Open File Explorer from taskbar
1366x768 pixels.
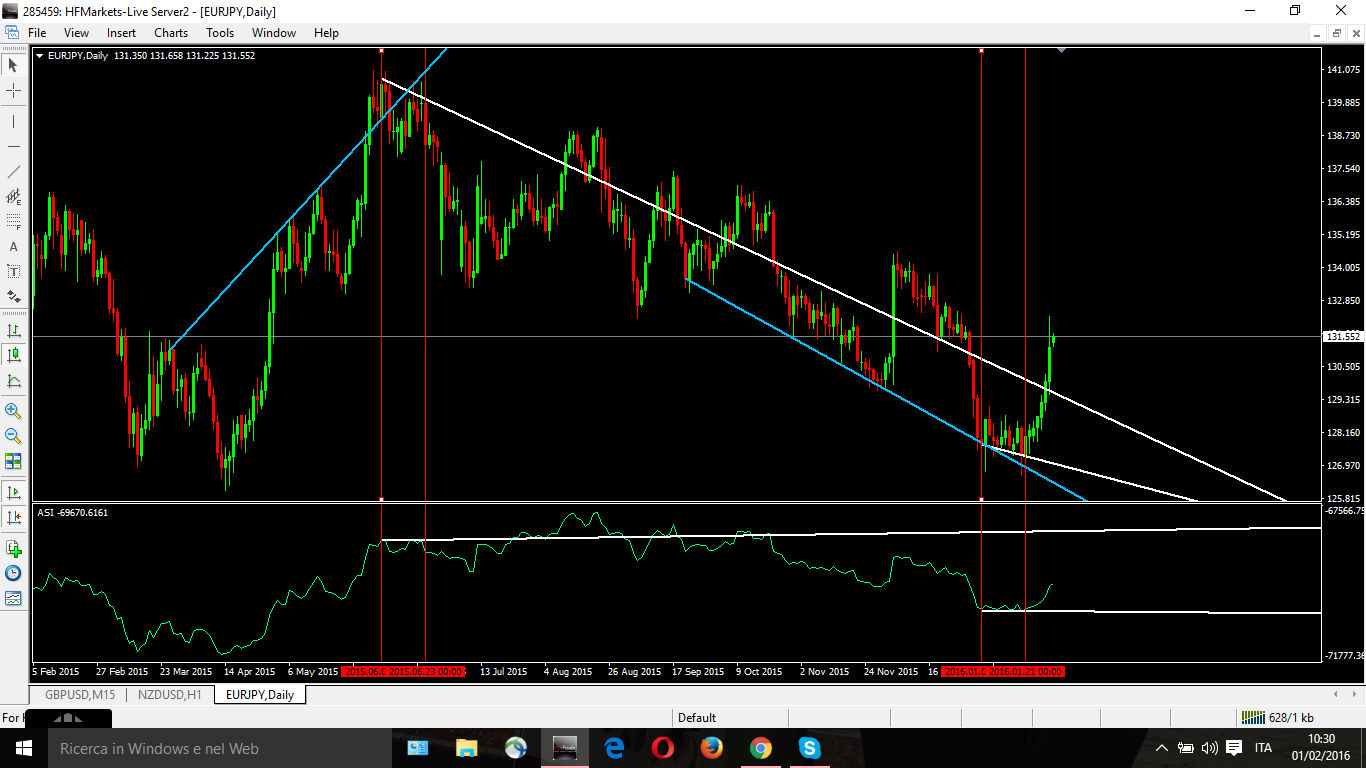467,748
